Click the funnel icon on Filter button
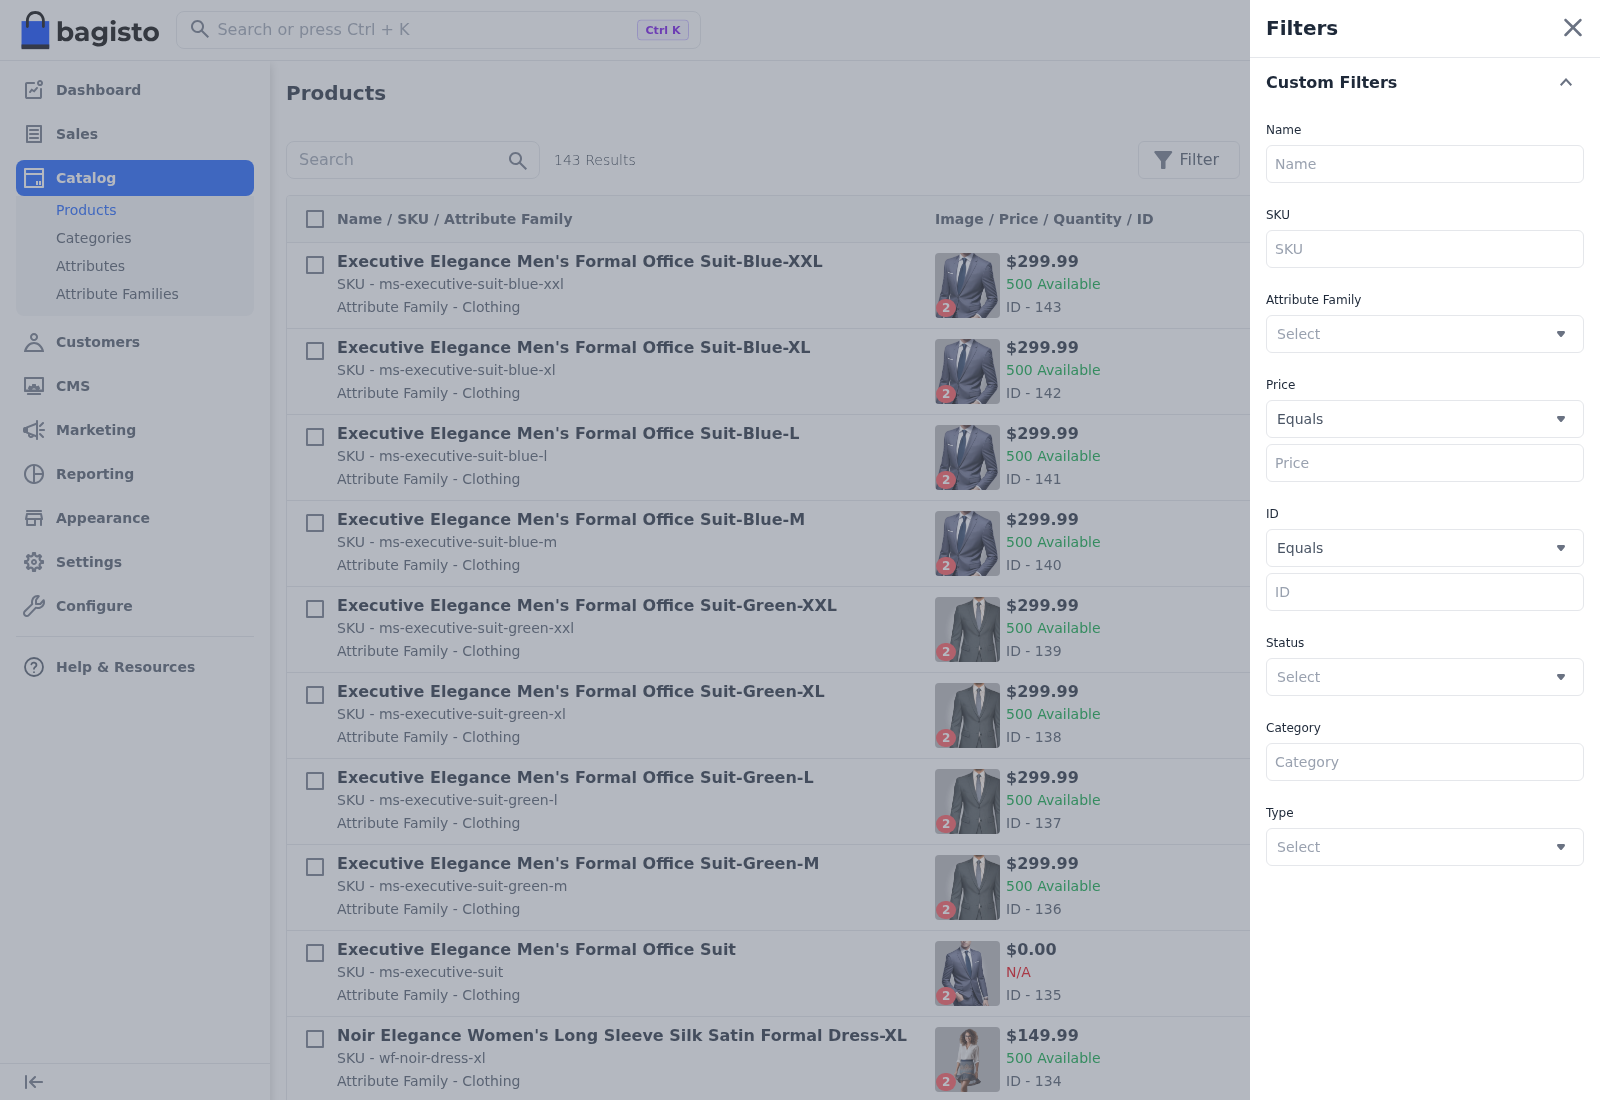1600x1100 pixels. pyautogui.click(x=1163, y=160)
